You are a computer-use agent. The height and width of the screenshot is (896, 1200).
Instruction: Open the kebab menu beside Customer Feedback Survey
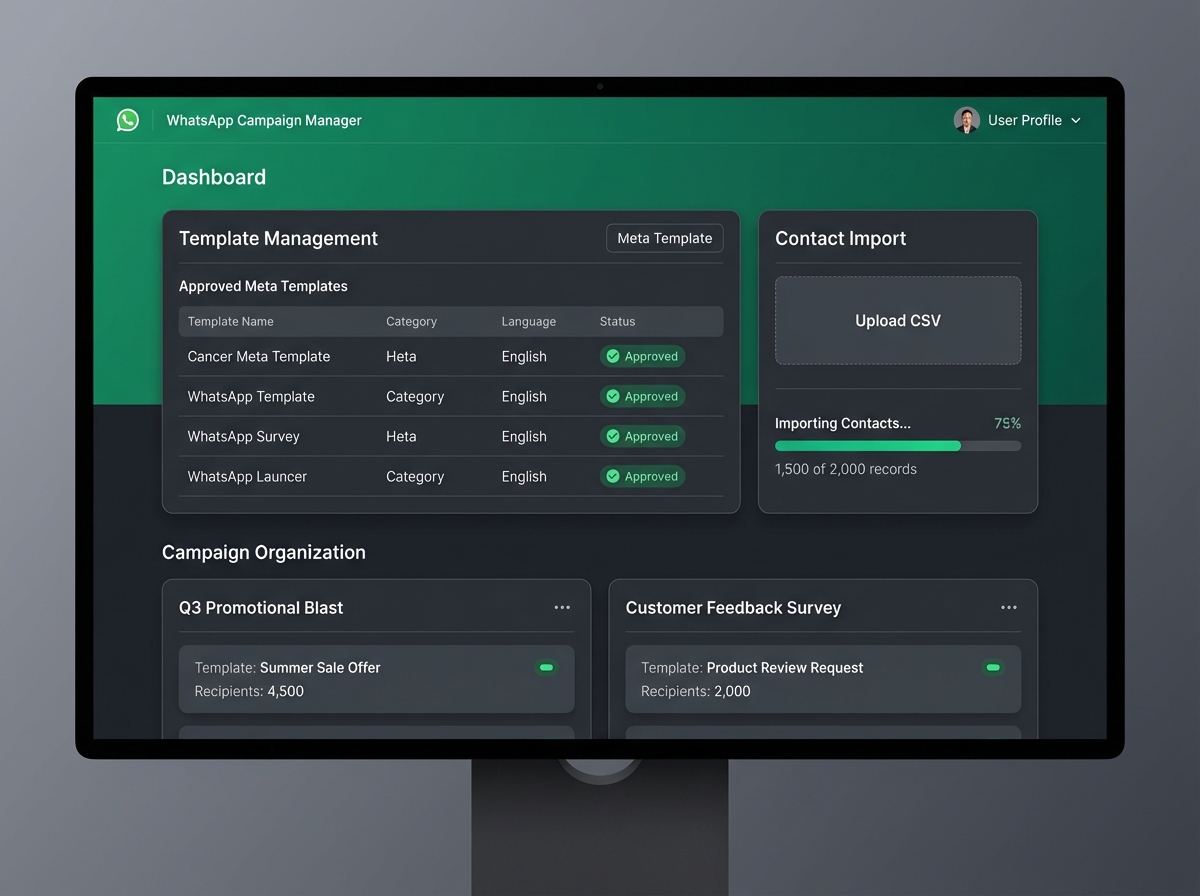(x=1008, y=607)
